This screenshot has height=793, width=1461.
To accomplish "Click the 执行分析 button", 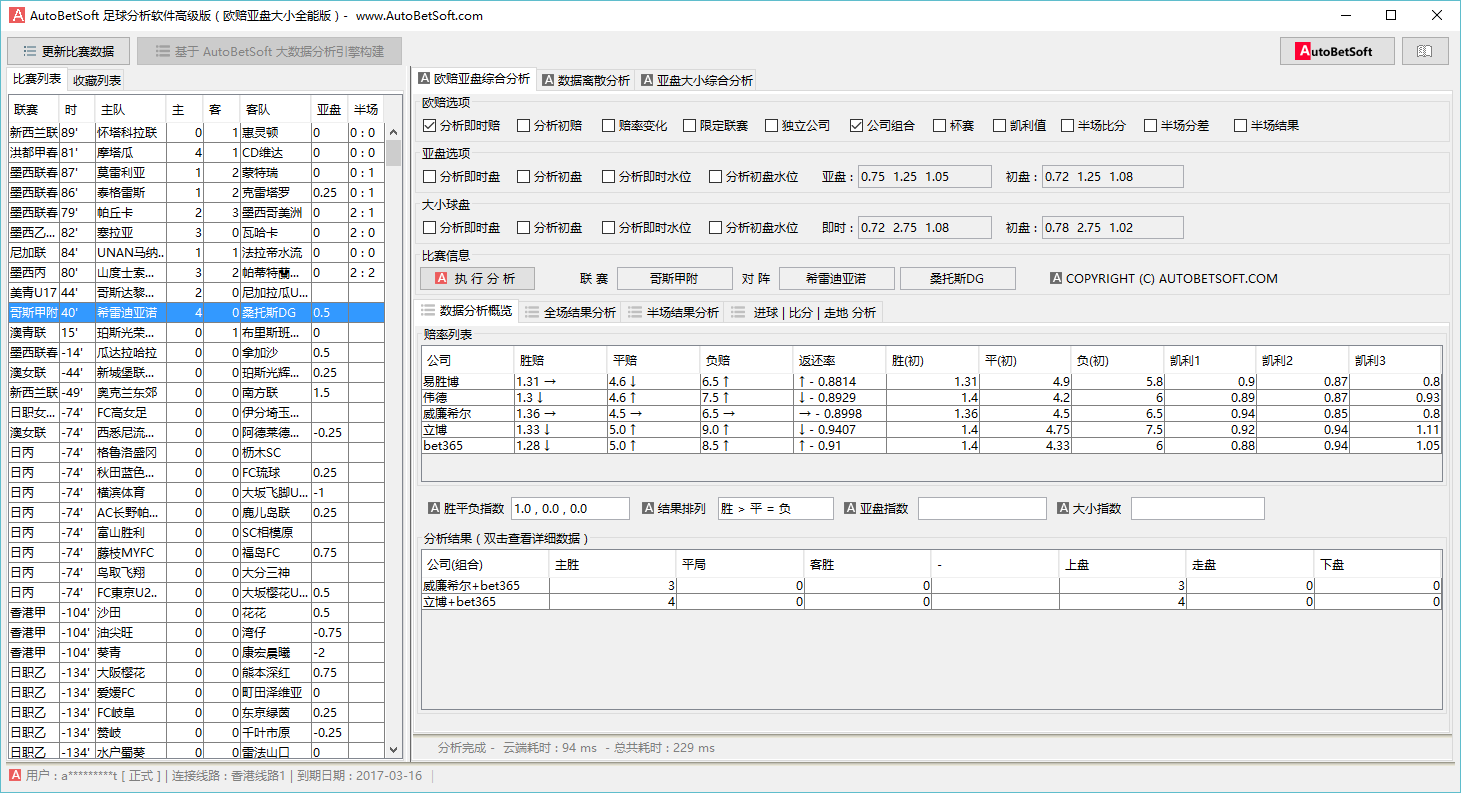I will pyautogui.click(x=477, y=279).
